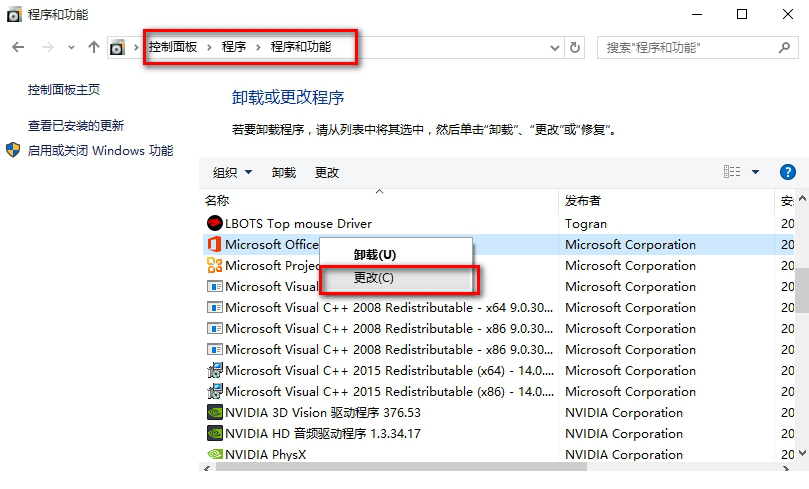Click icon of Visual C++ 2015 (x64) entry

click(214, 370)
